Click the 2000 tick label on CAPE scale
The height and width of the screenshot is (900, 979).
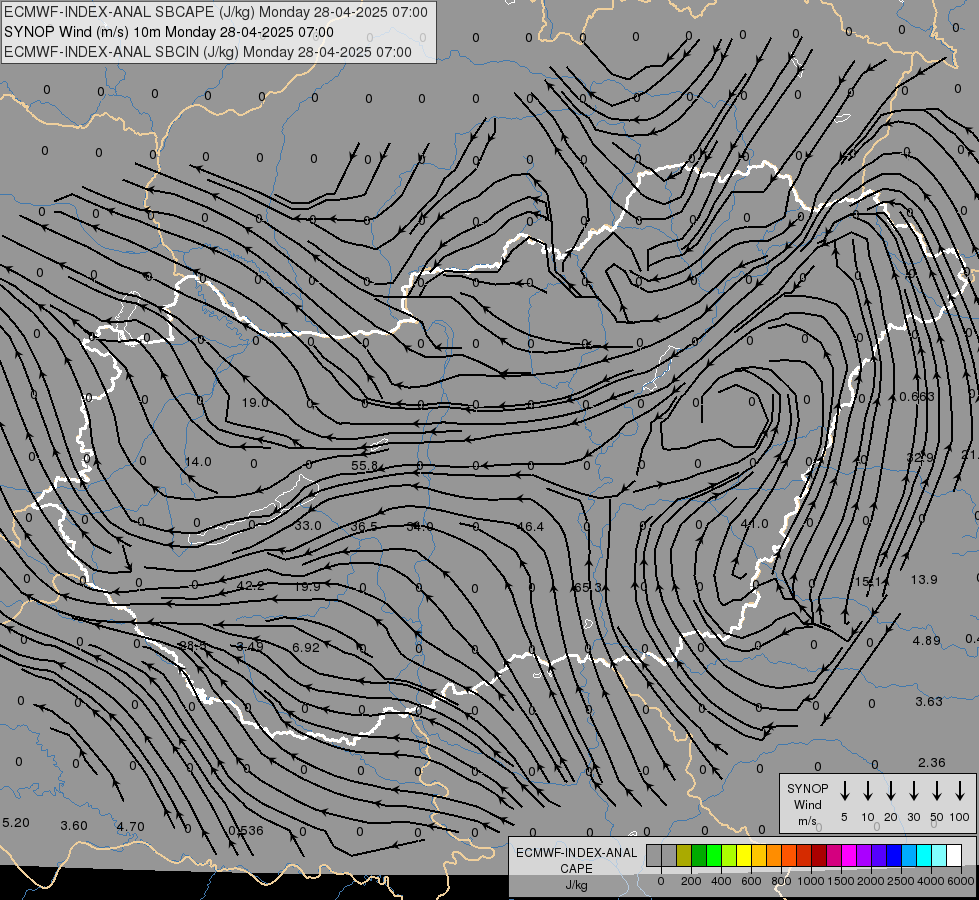870,881
